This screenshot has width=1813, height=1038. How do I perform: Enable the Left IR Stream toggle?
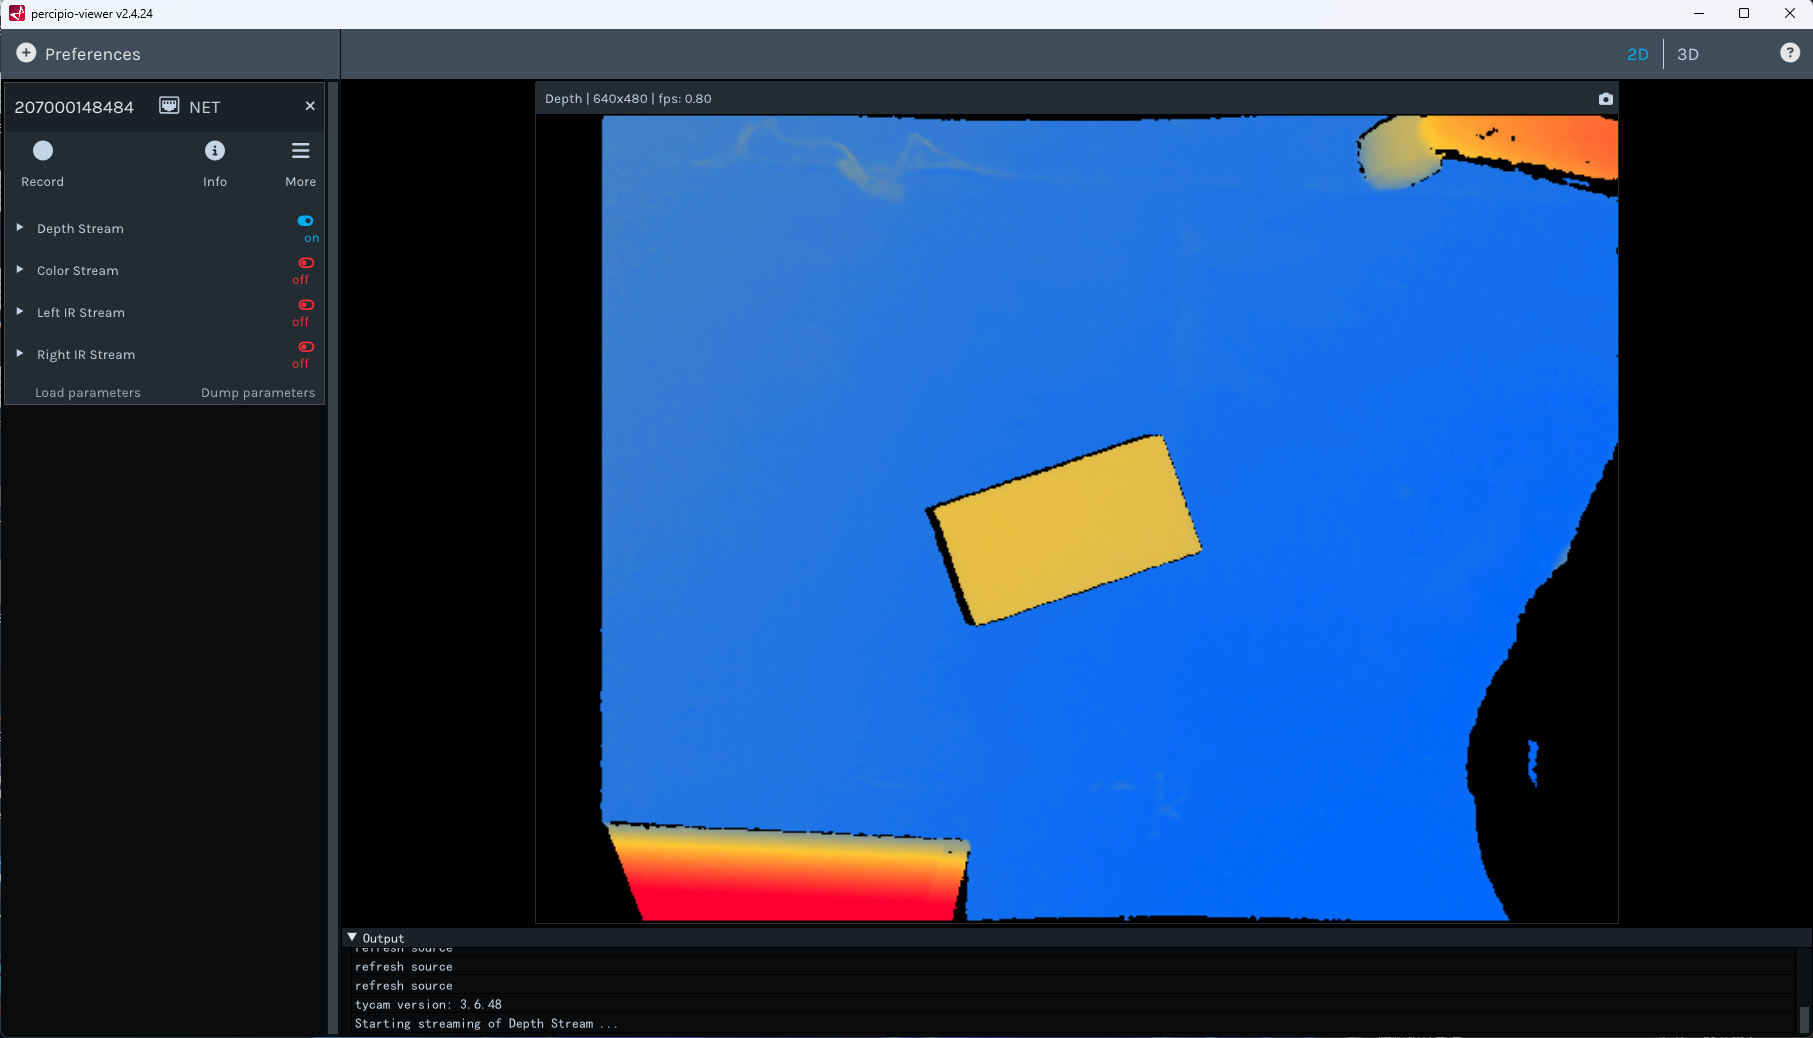(306, 305)
